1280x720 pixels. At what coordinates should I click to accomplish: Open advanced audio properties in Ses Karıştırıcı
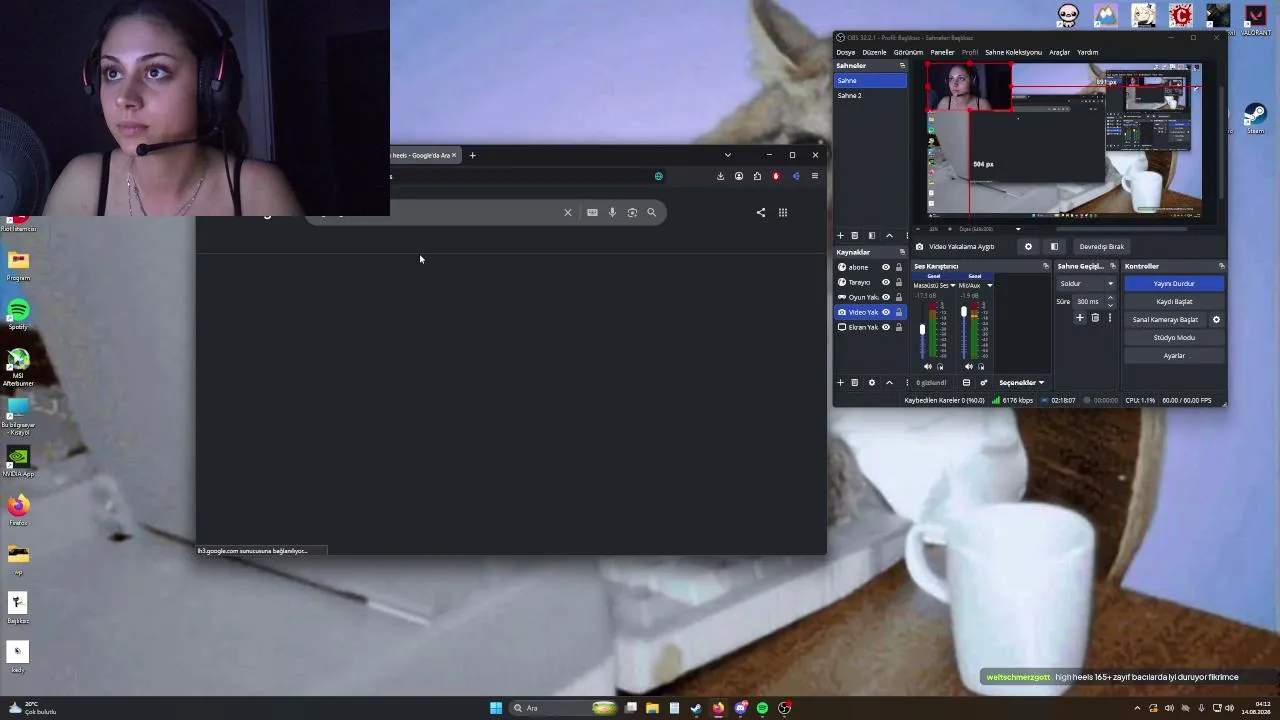(983, 383)
